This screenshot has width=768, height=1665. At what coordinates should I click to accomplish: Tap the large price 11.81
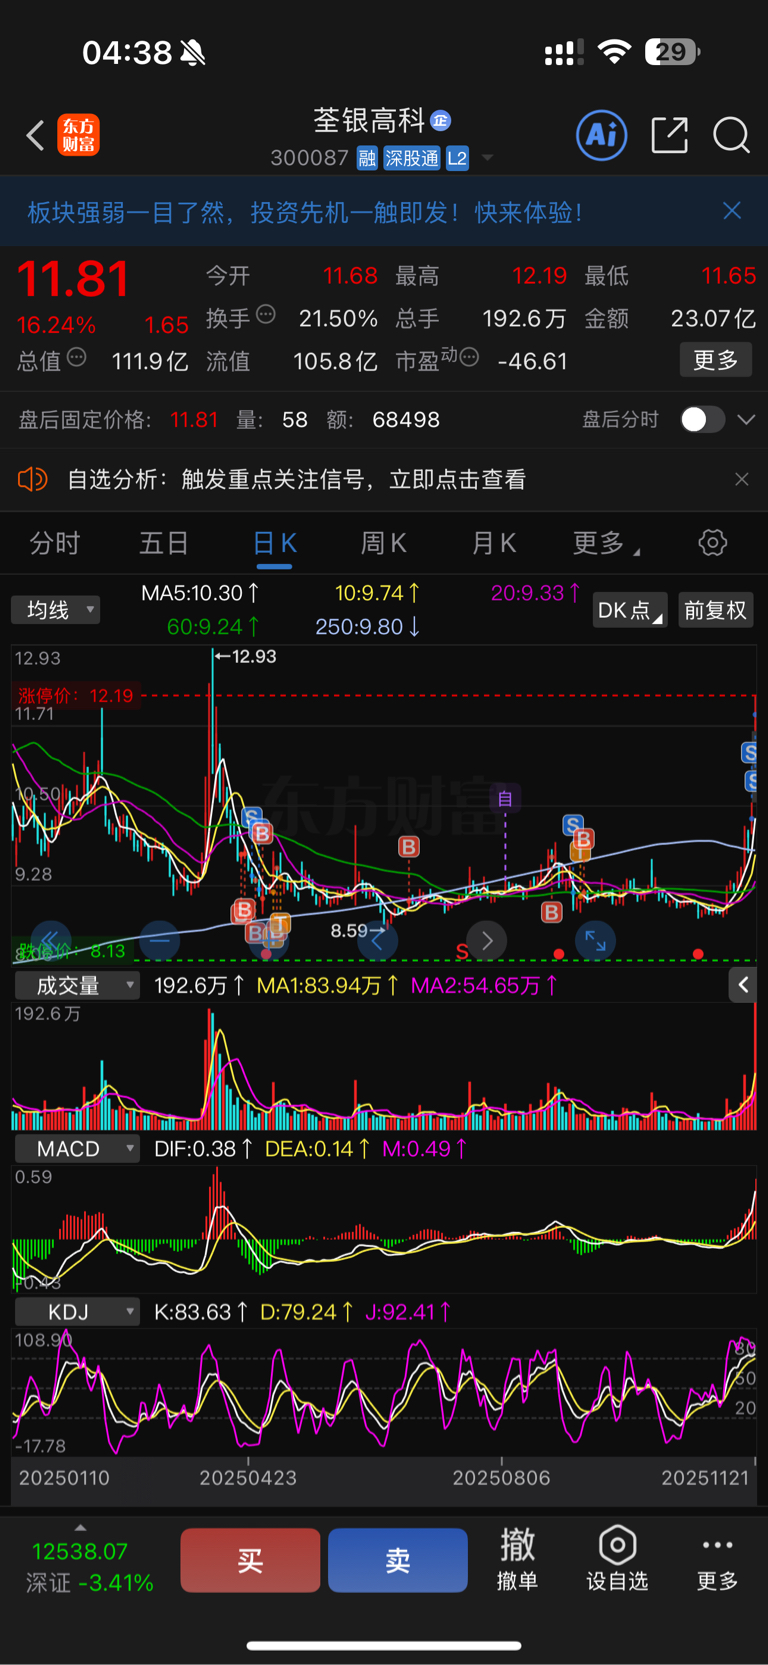pyautogui.click(x=73, y=279)
